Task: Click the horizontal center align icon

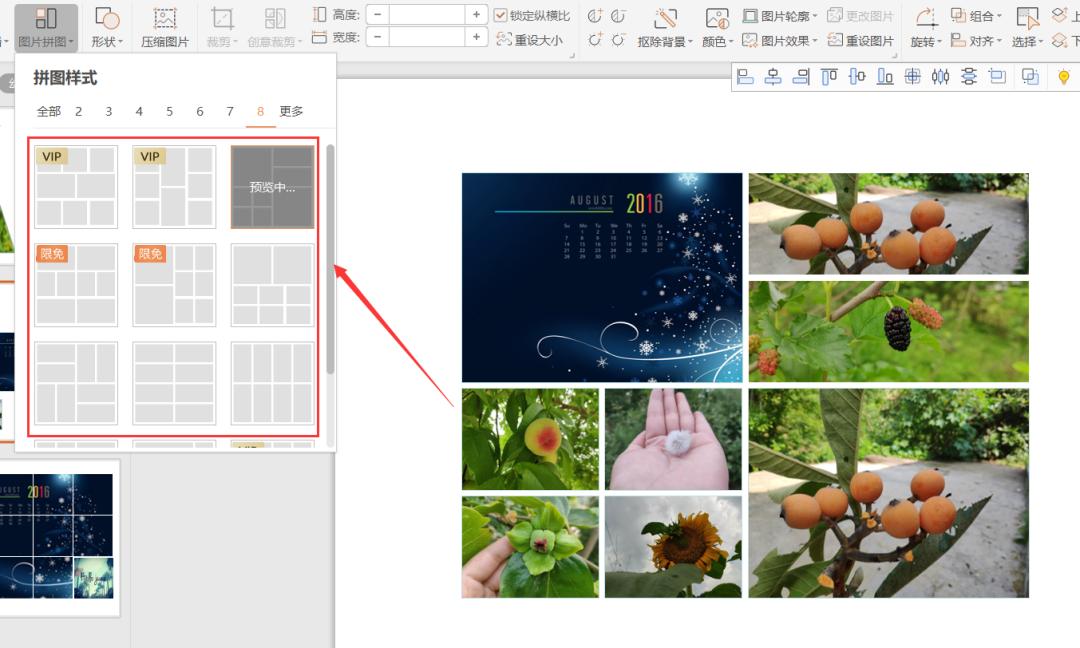Action: [x=773, y=77]
